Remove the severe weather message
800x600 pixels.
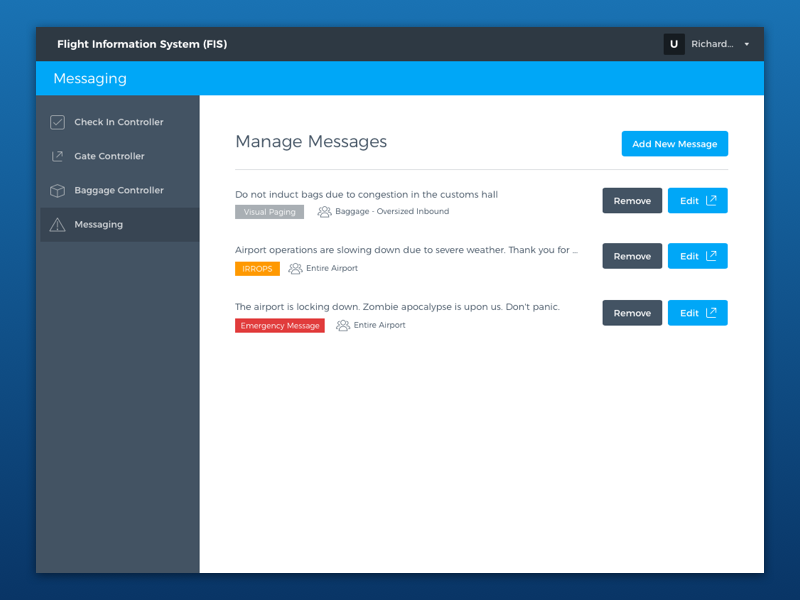pyautogui.click(x=632, y=256)
